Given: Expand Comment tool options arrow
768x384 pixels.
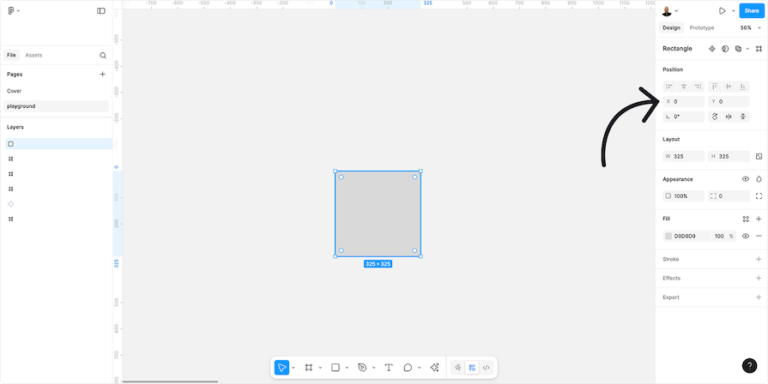Looking at the screenshot, I should pos(419,368).
